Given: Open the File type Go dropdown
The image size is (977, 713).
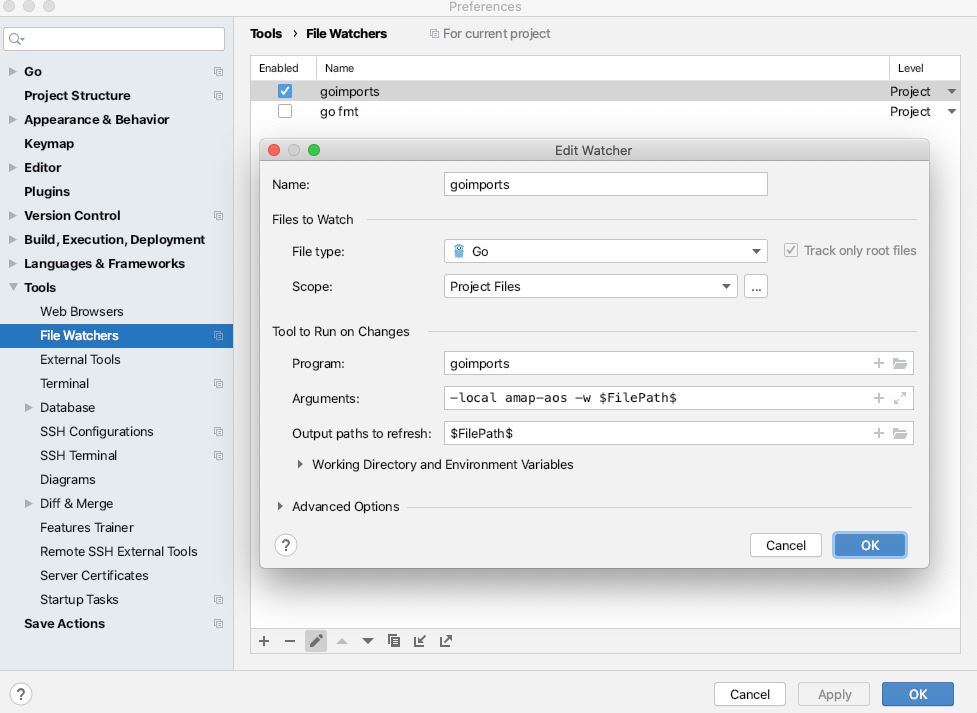Looking at the screenshot, I should tap(605, 251).
